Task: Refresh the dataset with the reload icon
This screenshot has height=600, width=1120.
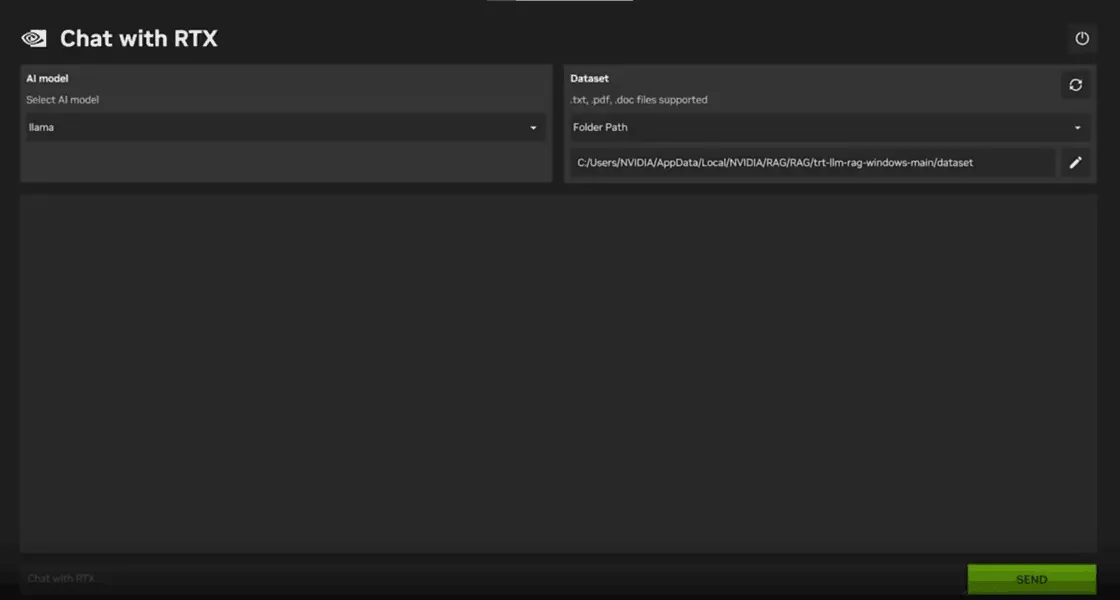Action: pos(1075,85)
